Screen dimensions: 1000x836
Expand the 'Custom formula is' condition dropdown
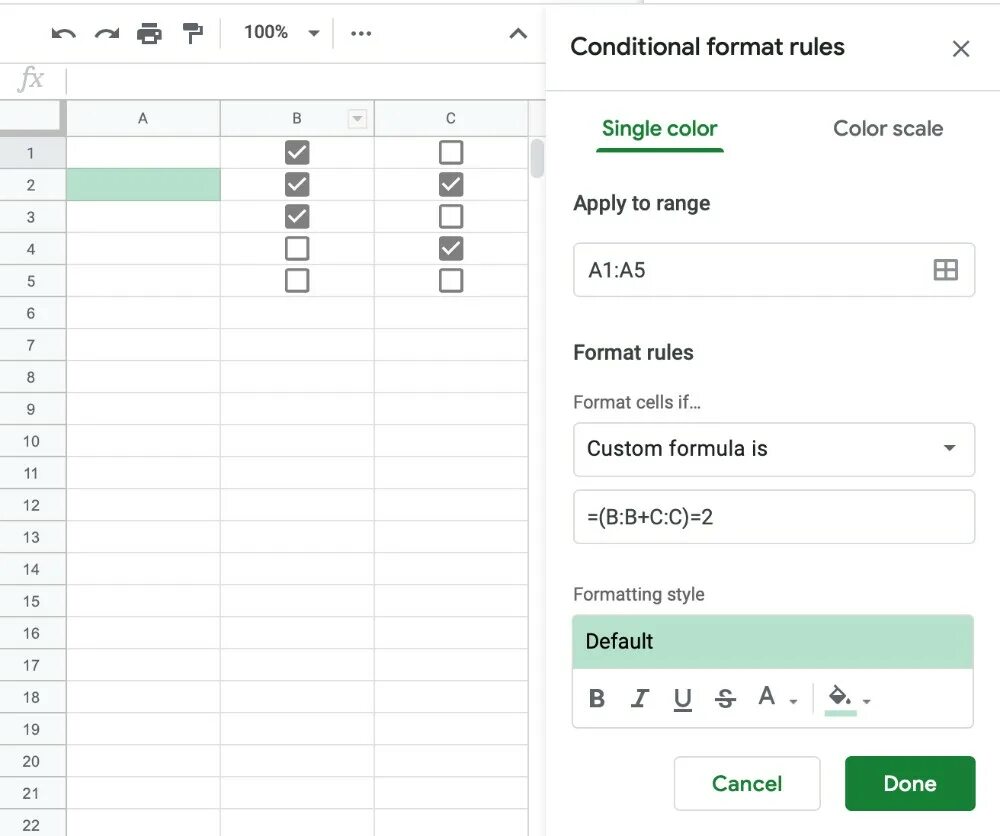tap(949, 449)
